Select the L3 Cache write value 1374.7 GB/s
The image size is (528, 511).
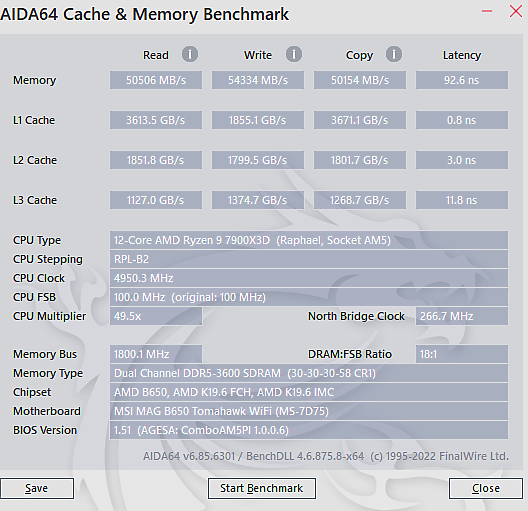[258, 200]
